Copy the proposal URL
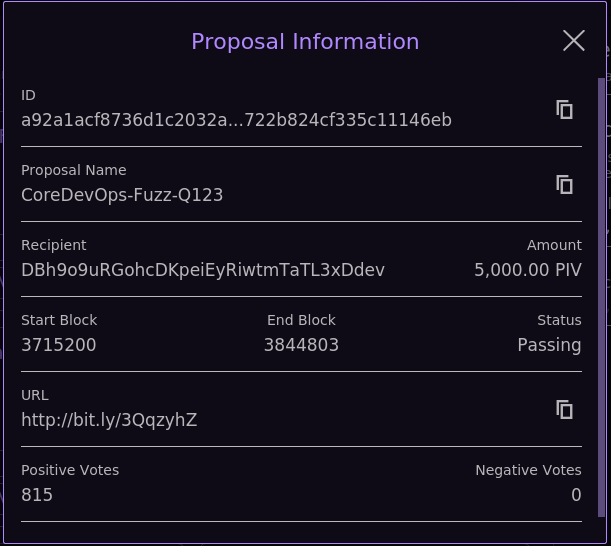This screenshot has height=546, width=611. tap(565, 409)
